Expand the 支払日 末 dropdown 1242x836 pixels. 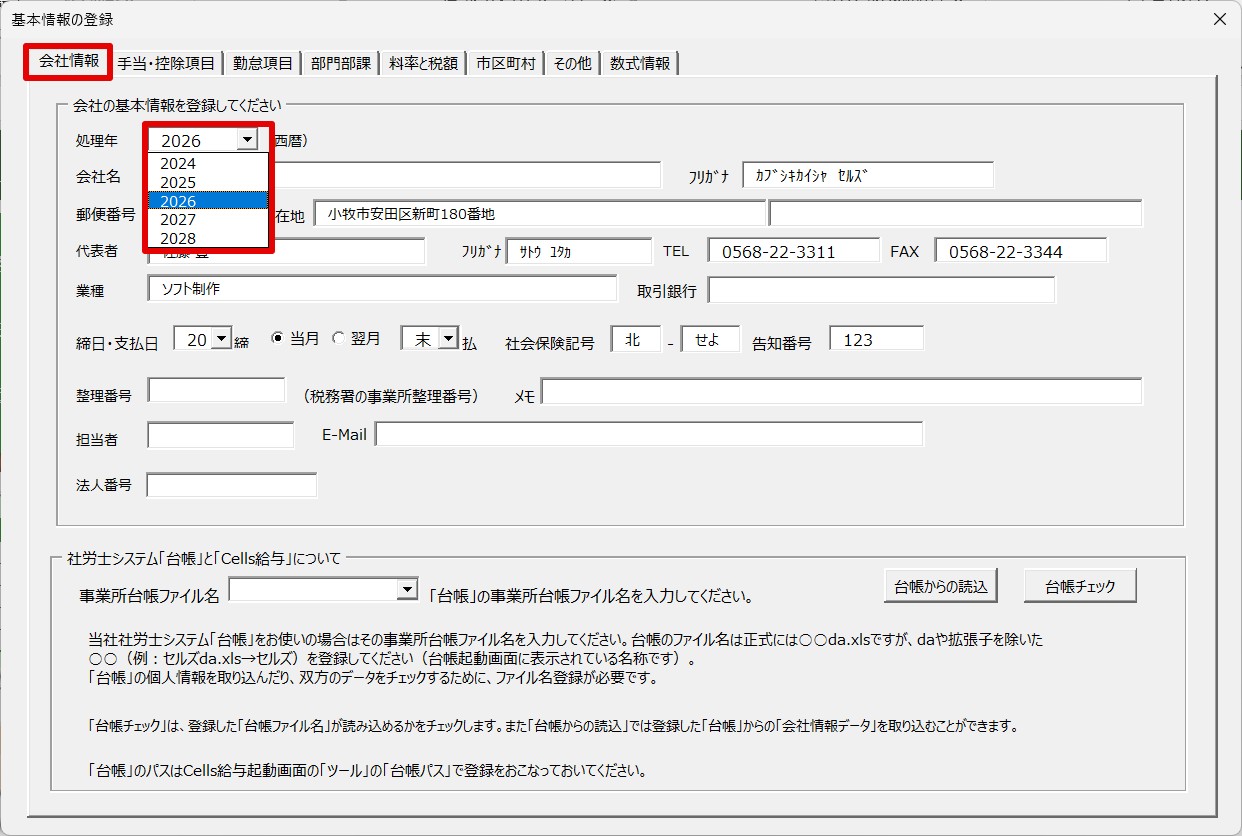[x=448, y=339]
